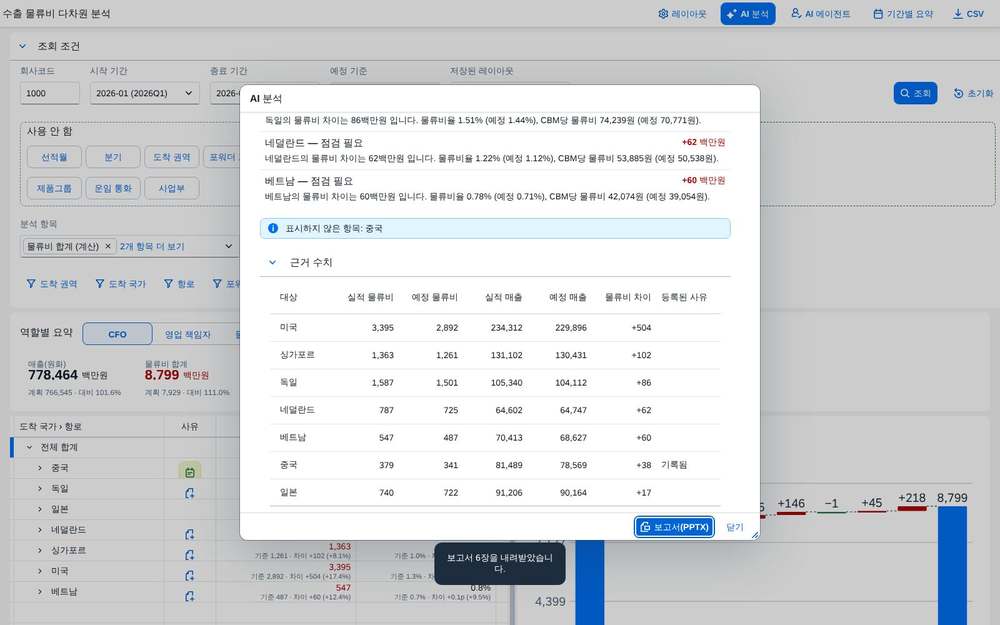Click the sparkle icon on AI 분석

[x=731, y=13]
